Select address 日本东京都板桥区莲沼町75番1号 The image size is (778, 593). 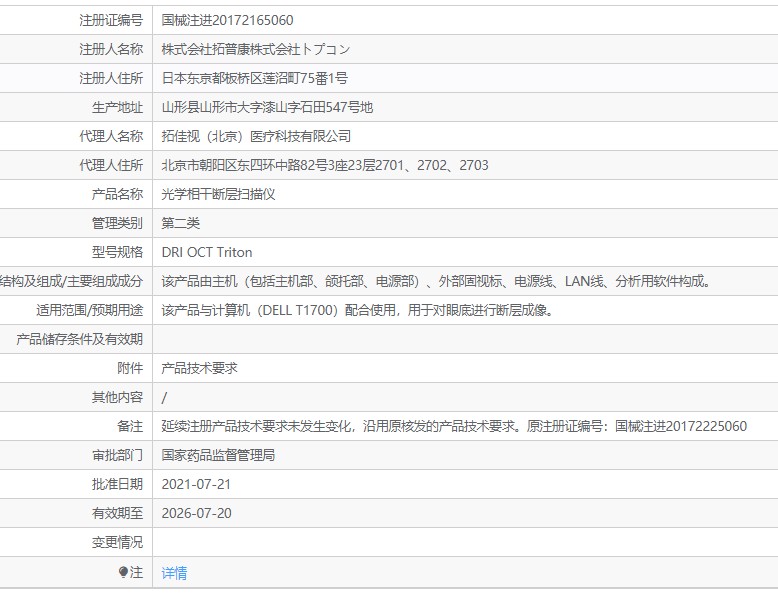pyautogui.click(x=255, y=78)
